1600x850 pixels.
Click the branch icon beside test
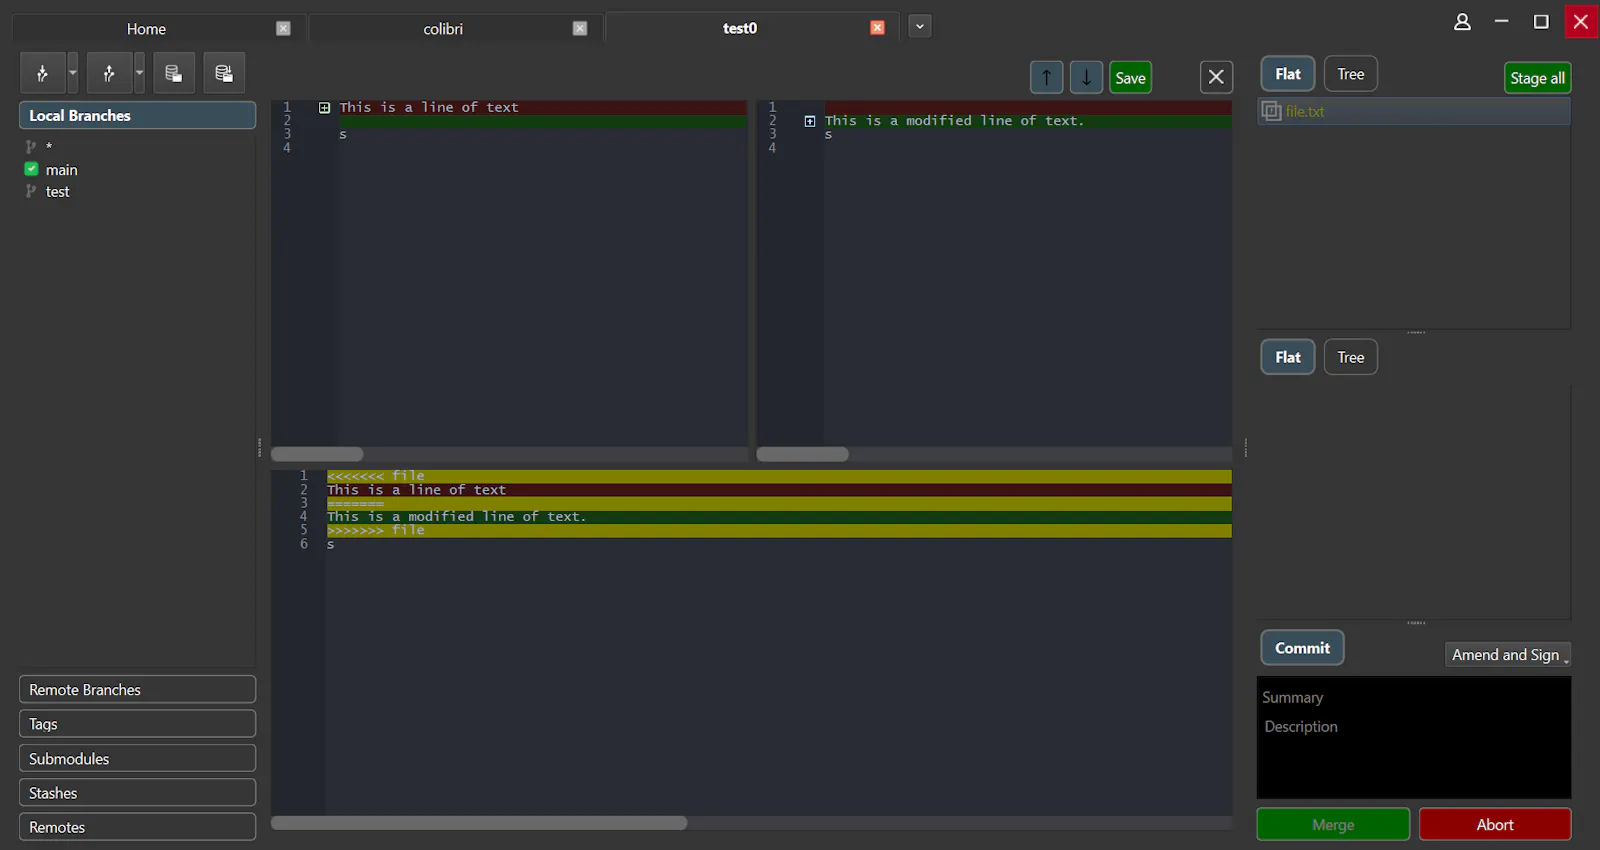coord(31,191)
